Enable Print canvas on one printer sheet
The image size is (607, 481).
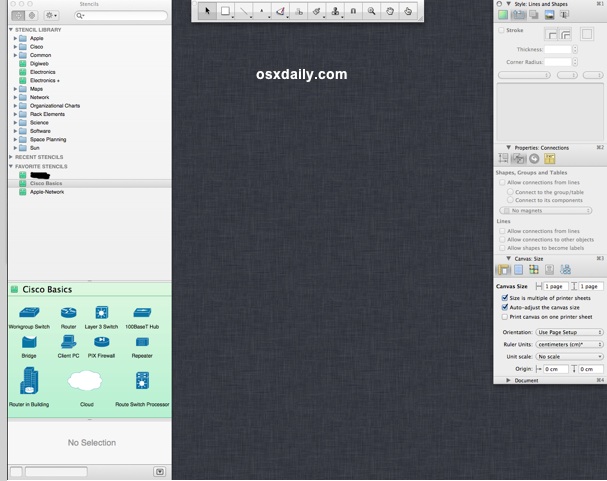(x=504, y=317)
